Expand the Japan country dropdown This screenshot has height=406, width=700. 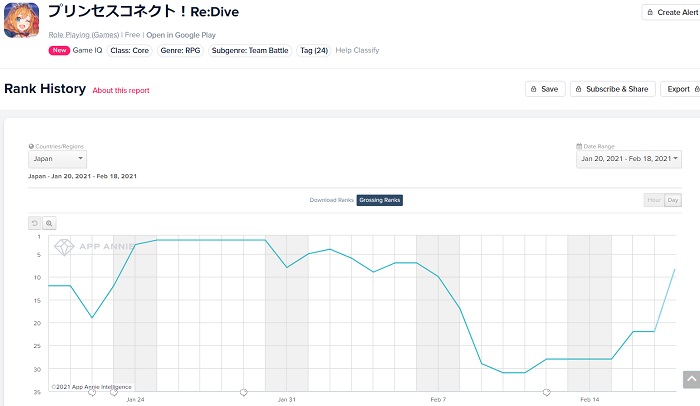pos(58,159)
